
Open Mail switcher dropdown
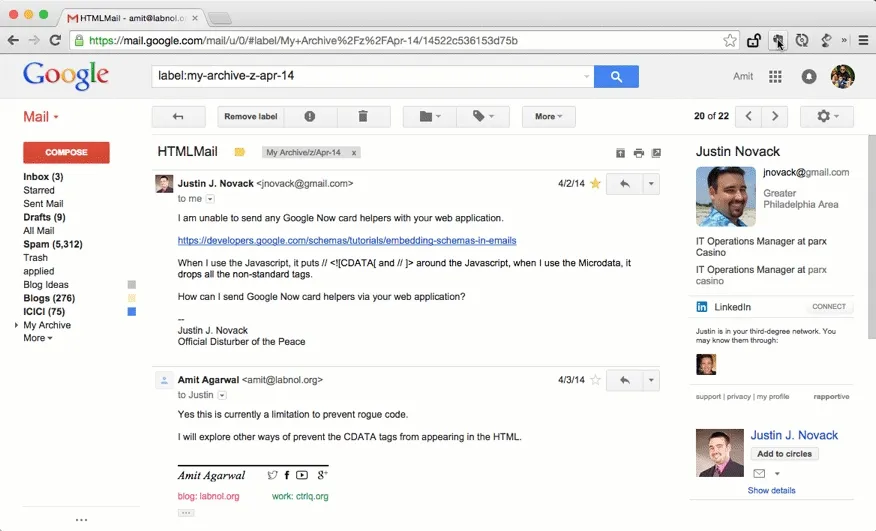click(x=41, y=117)
